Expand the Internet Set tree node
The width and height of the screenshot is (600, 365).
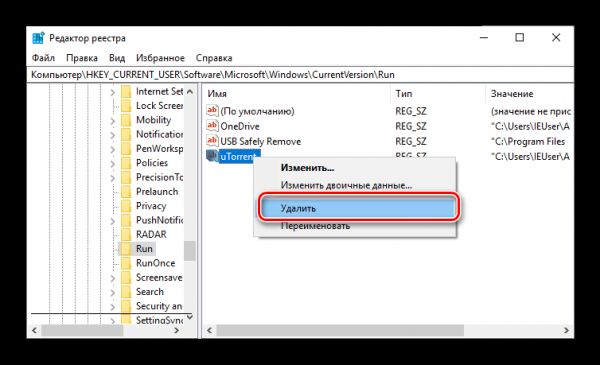point(112,92)
